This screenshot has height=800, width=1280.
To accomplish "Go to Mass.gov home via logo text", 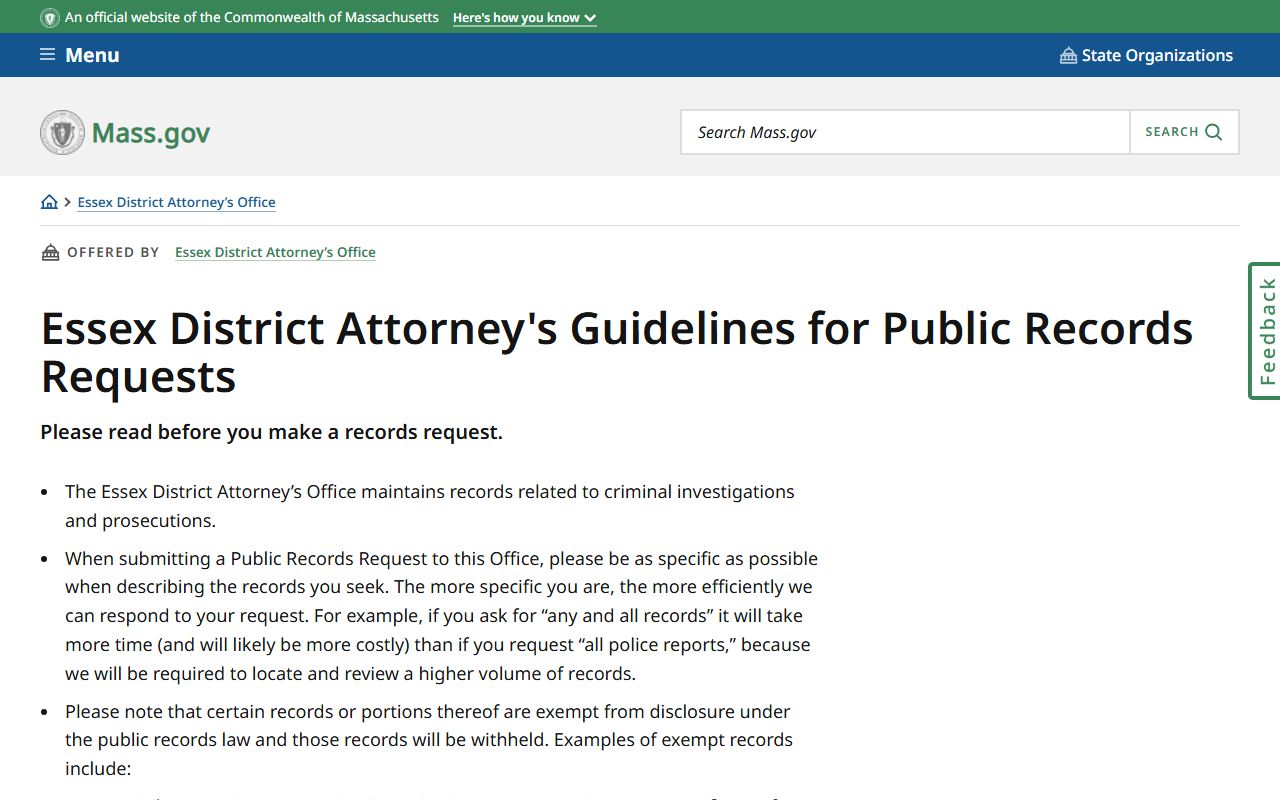I will [151, 133].
